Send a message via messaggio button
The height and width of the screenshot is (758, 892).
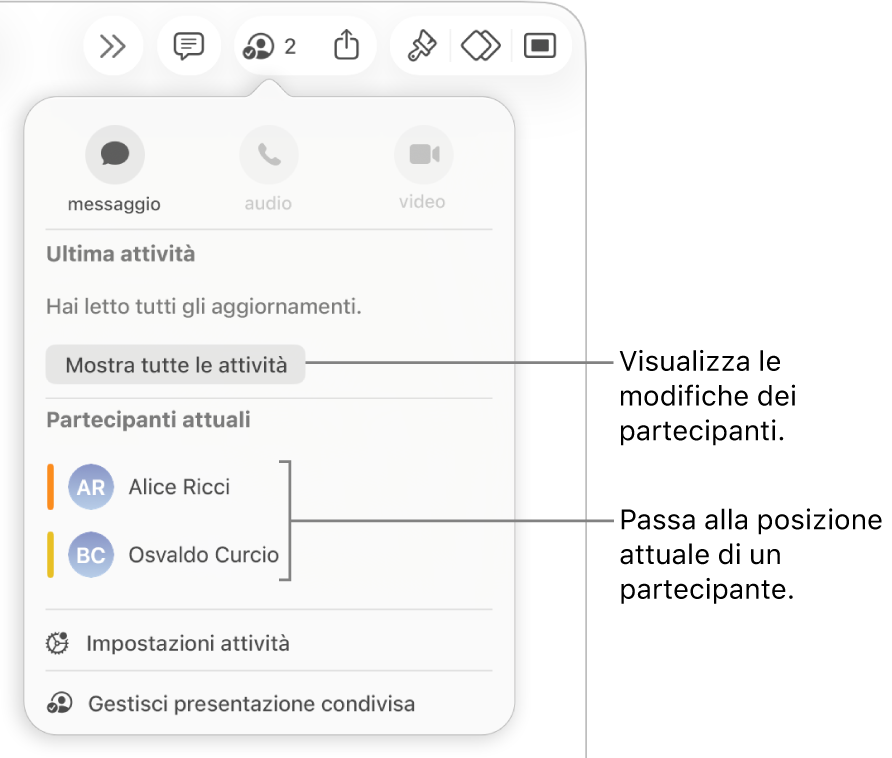click(115, 154)
